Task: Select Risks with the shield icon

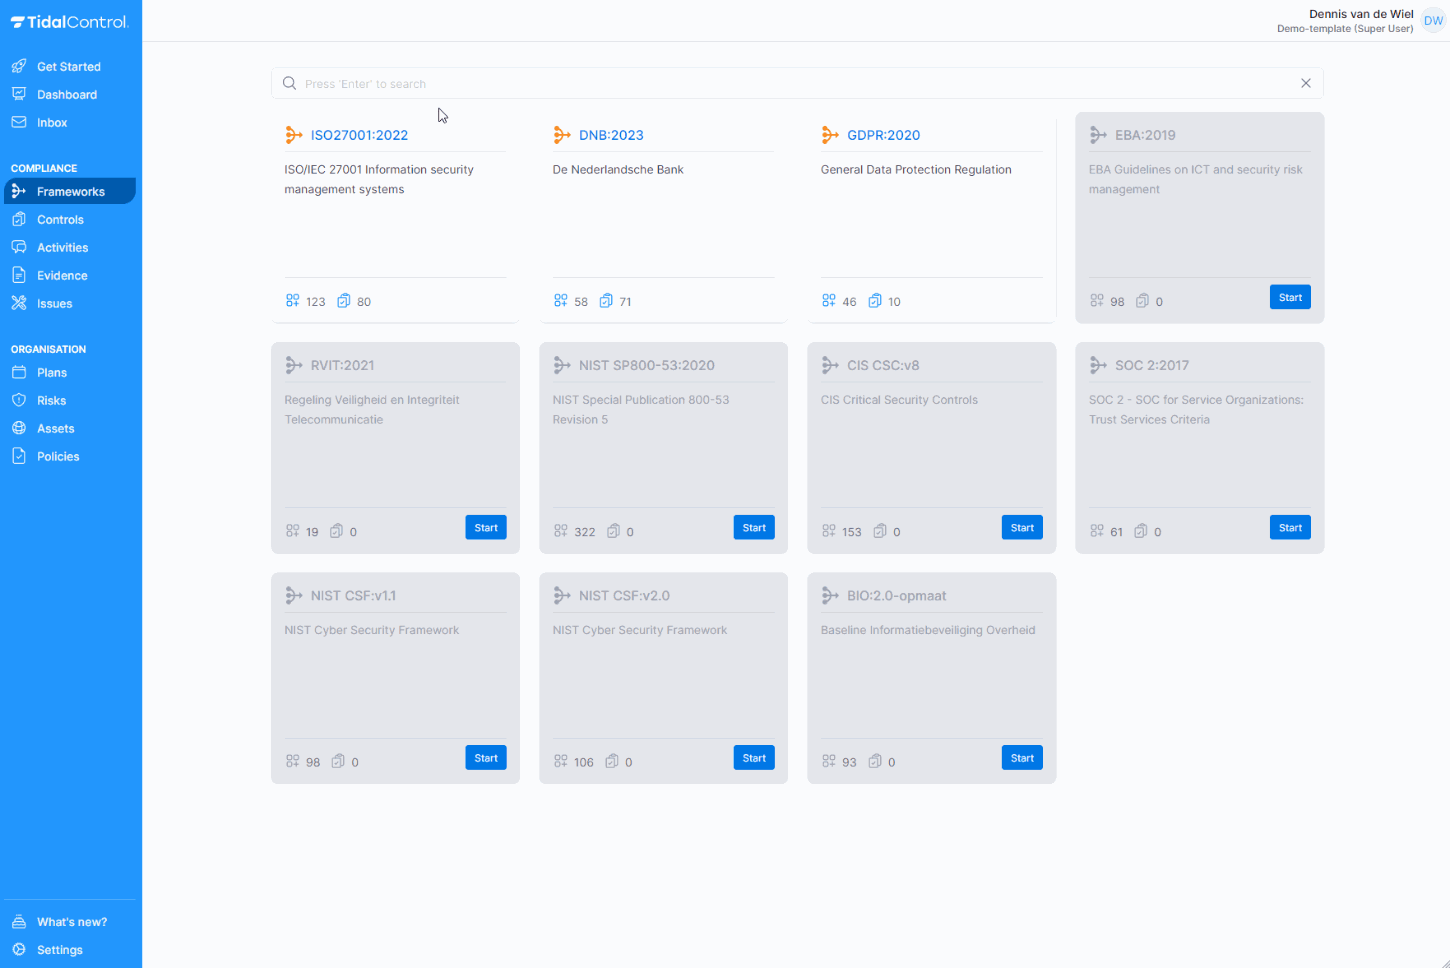Action: 21,400
